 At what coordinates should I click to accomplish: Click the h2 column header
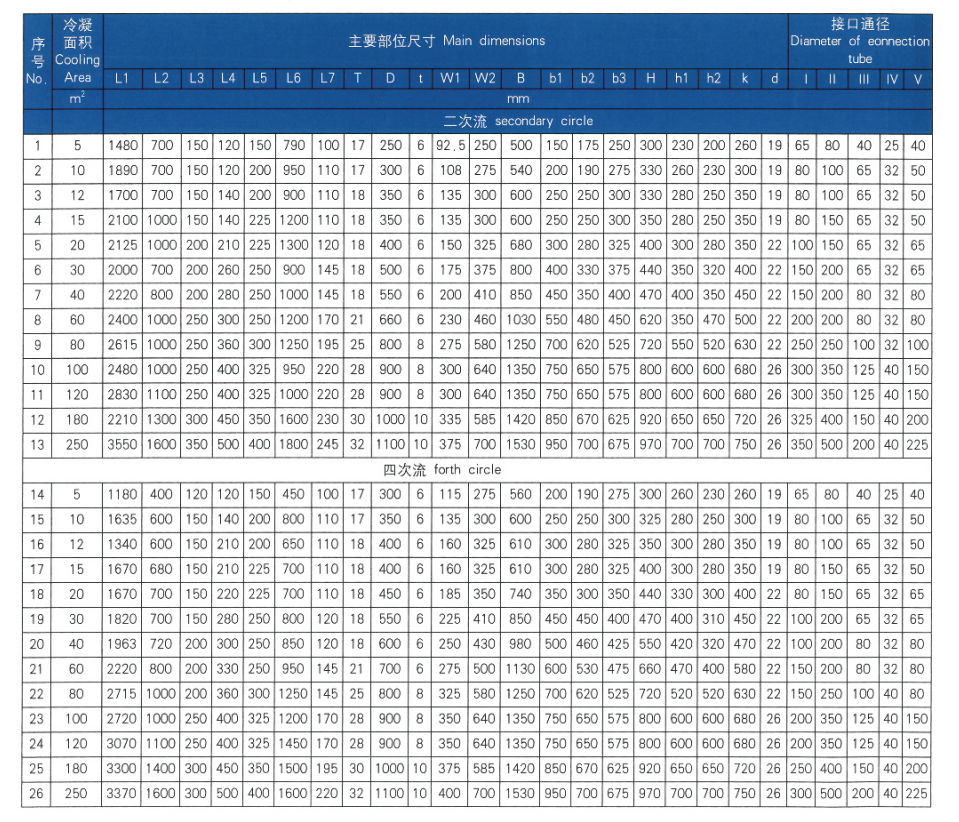pos(713,78)
